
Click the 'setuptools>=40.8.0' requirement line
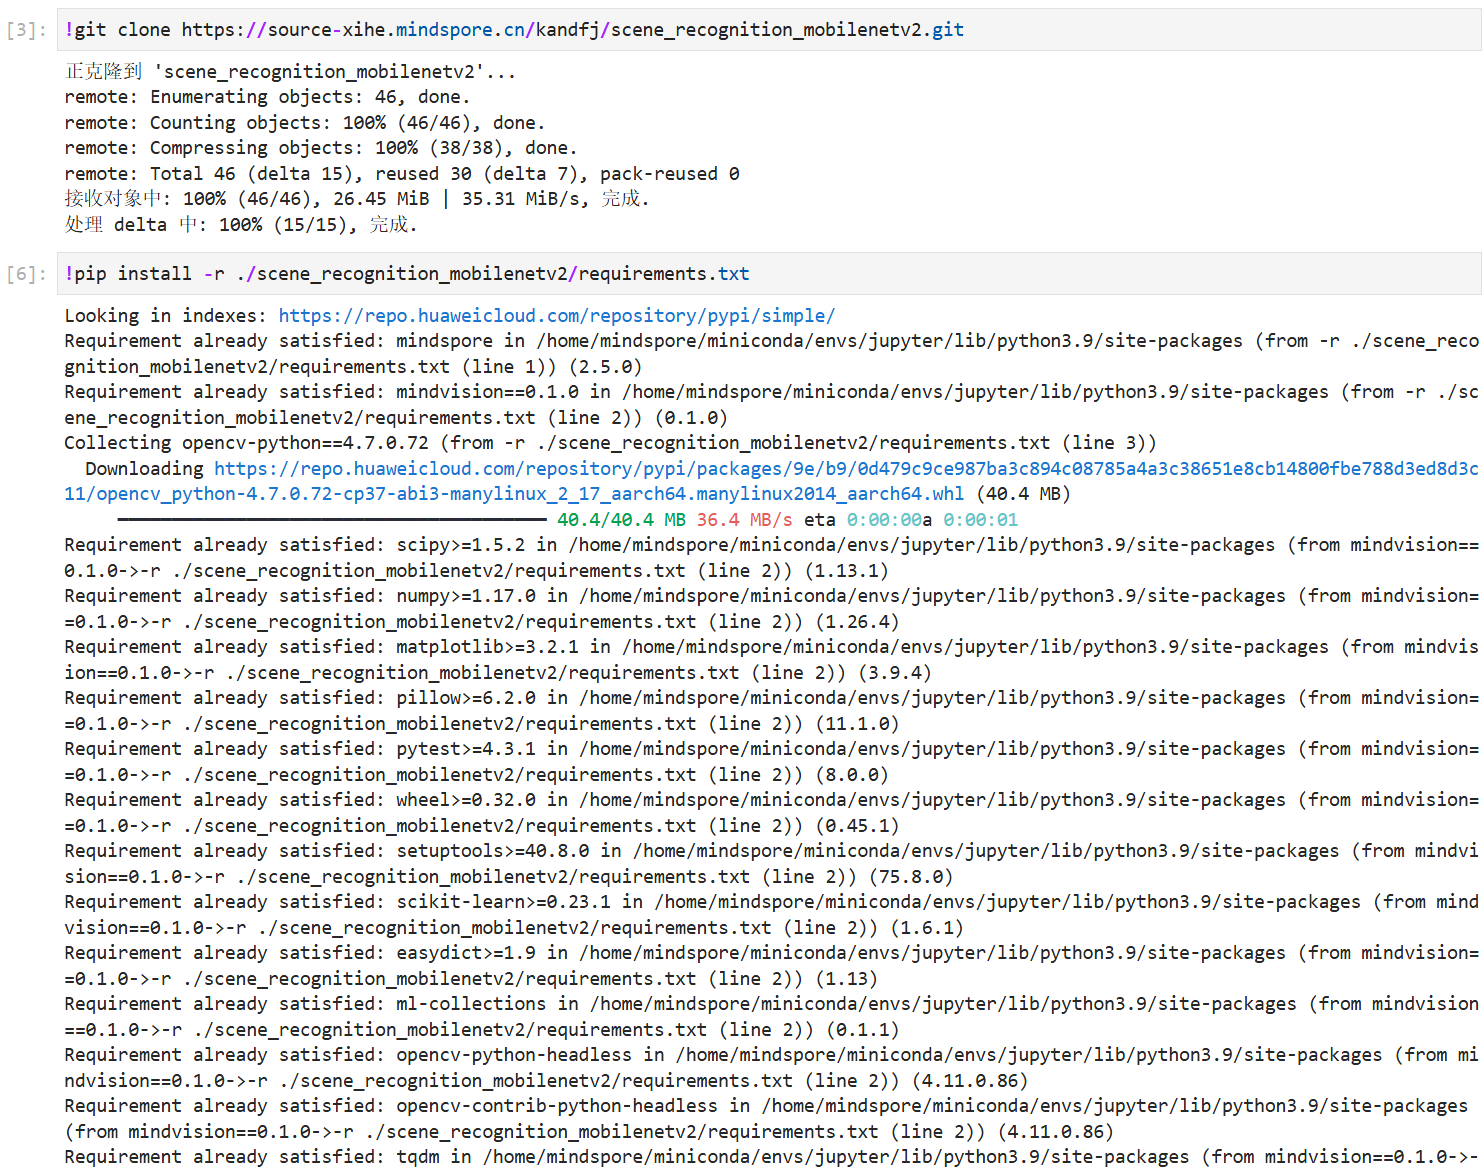click(x=770, y=864)
